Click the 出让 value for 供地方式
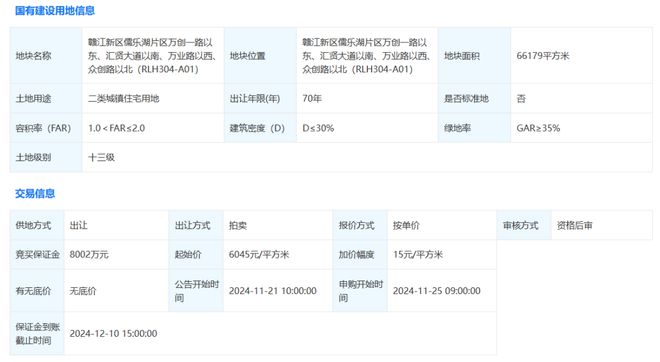This screenshot has height=362, width=660. click(78, 226)
